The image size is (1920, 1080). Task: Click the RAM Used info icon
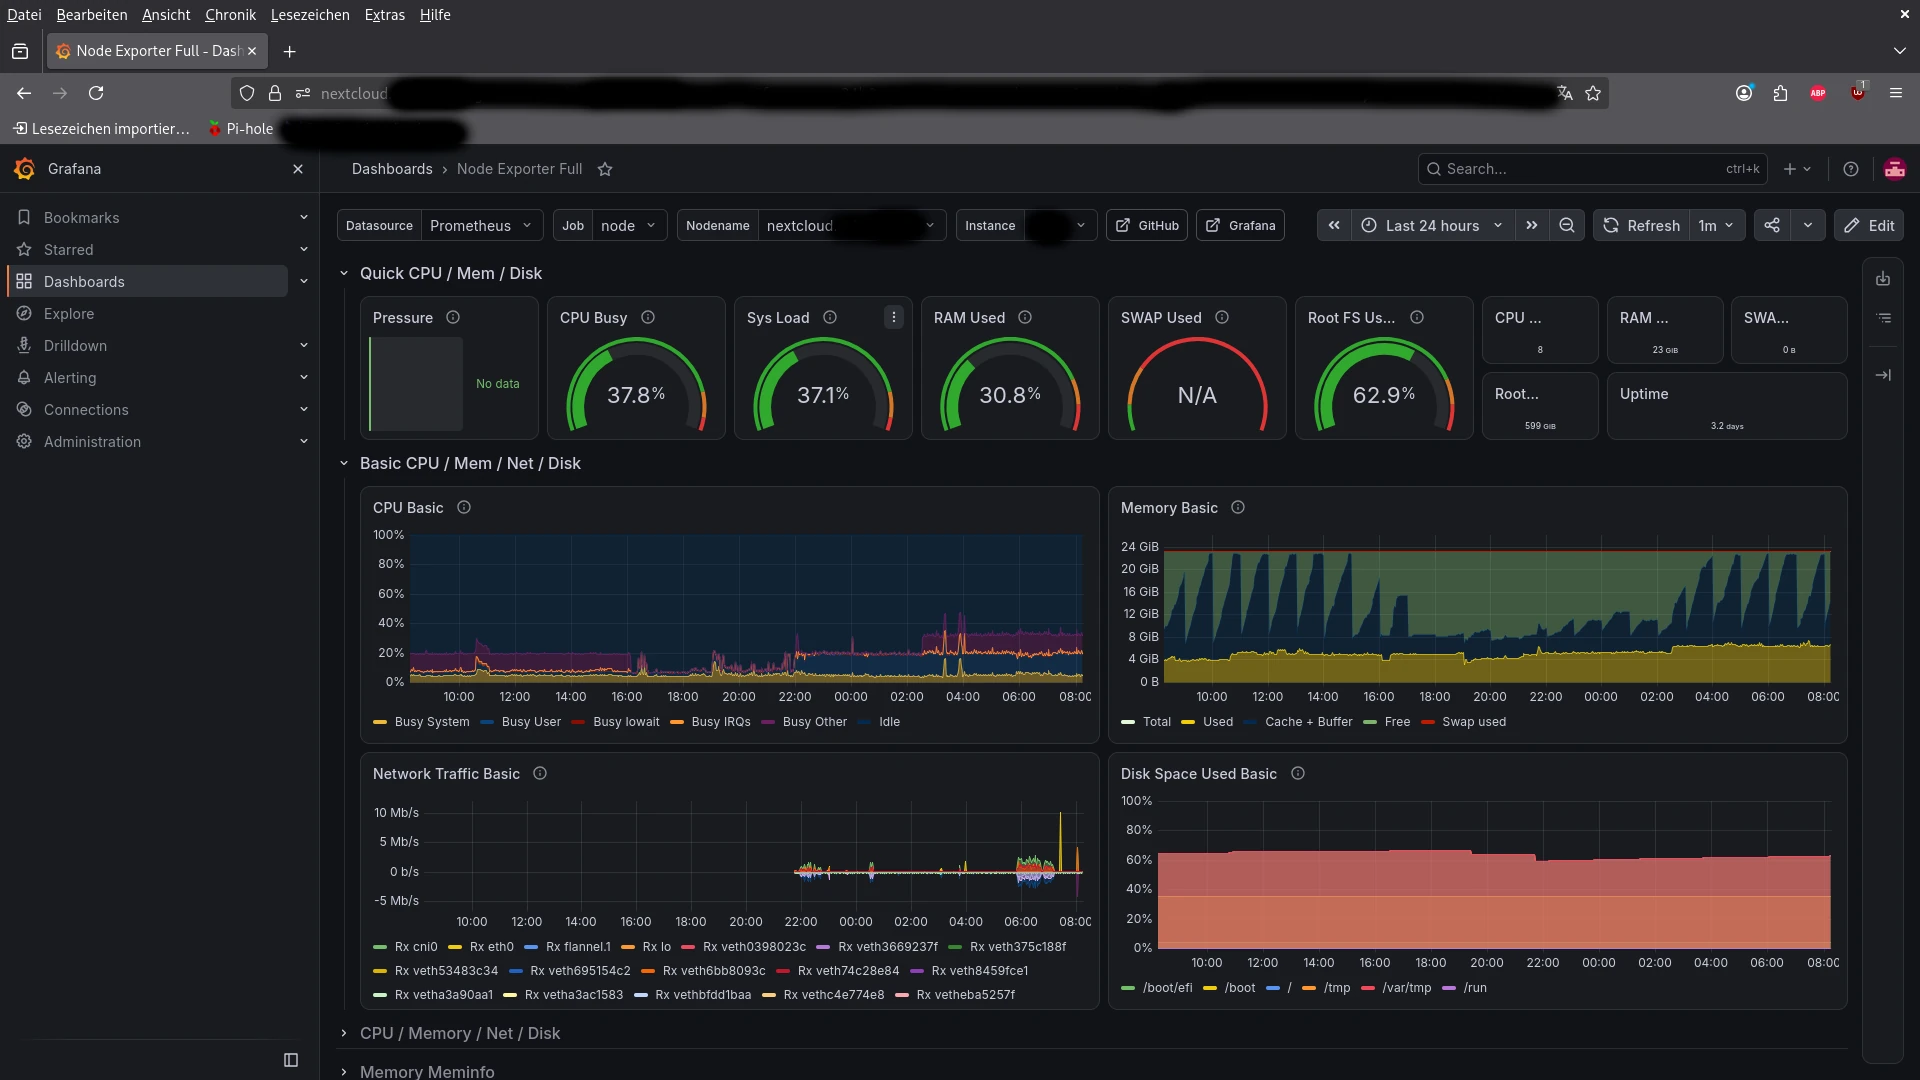point(1025,317)
